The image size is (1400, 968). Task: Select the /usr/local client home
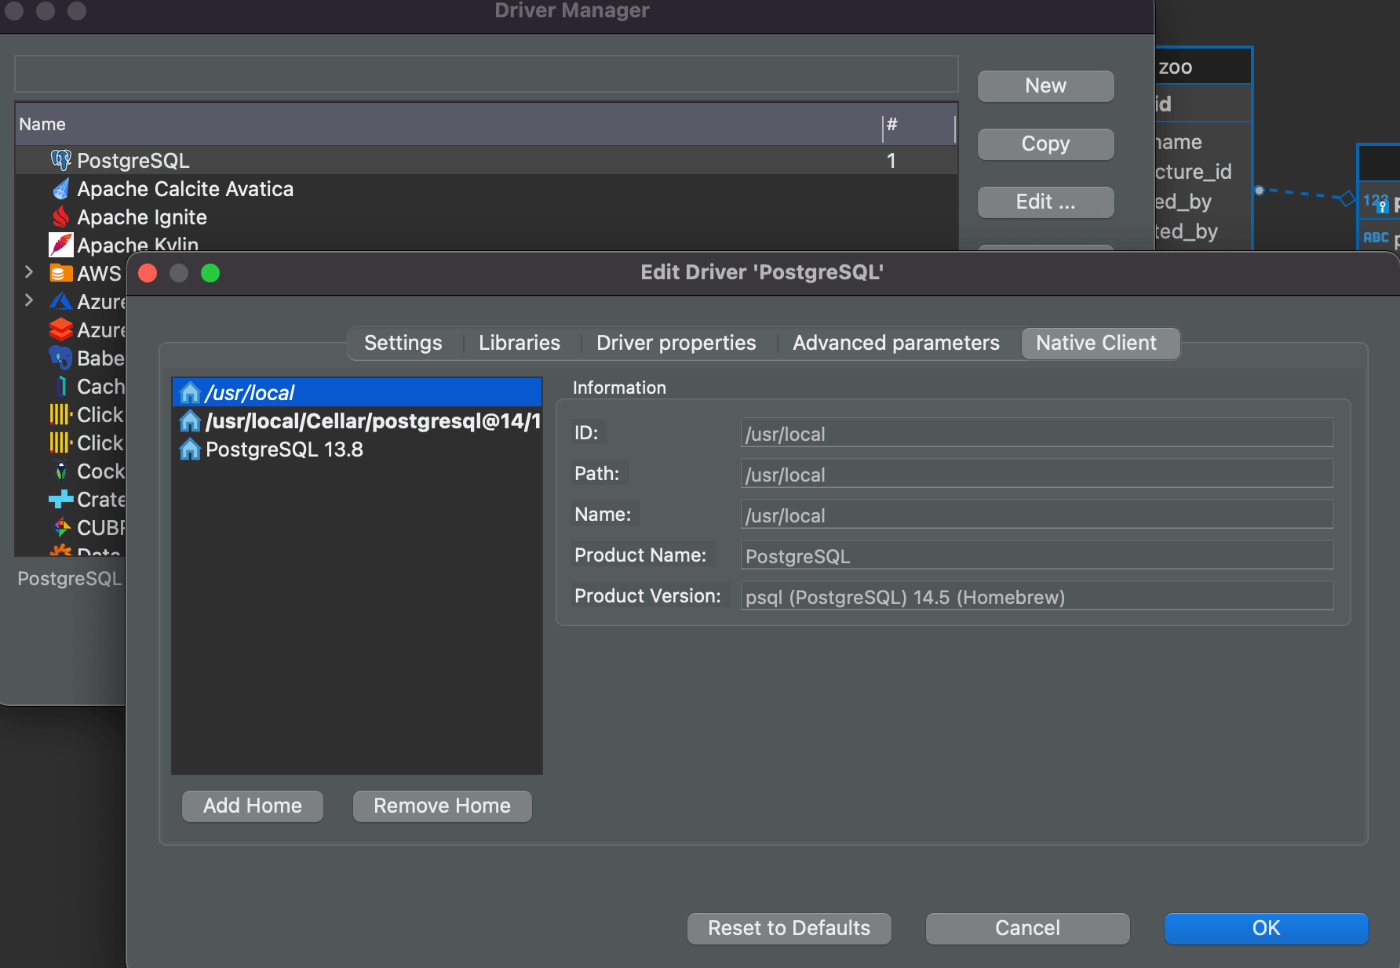(x=357, y=392)
